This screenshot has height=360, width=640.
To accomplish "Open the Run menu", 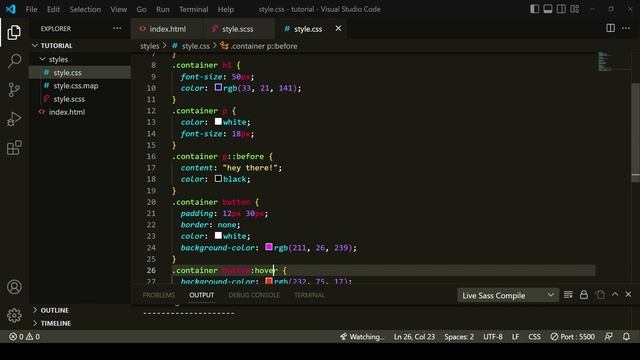I will click(162, 9).
